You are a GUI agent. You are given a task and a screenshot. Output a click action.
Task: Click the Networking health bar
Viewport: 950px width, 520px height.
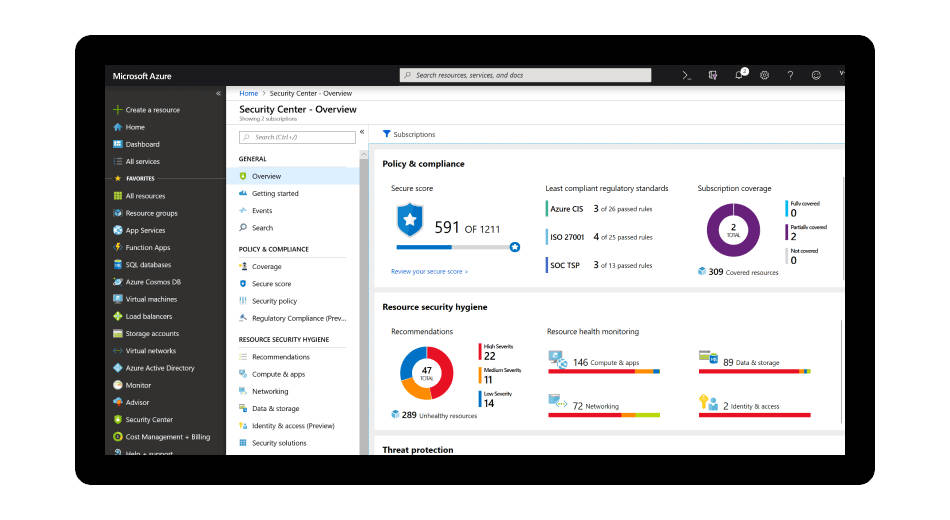click(x=603, y=415)
